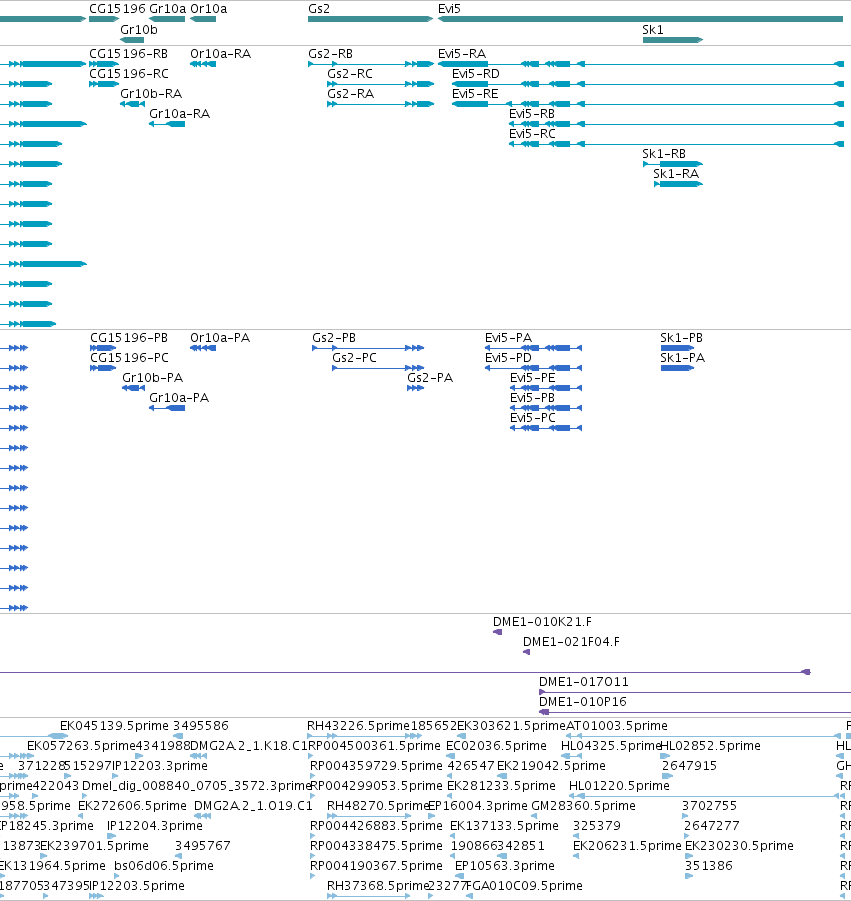Click EST IP12204.3prime
Image resolution: width=851 pixels, height=901 pixels.
tap(155, 826)
